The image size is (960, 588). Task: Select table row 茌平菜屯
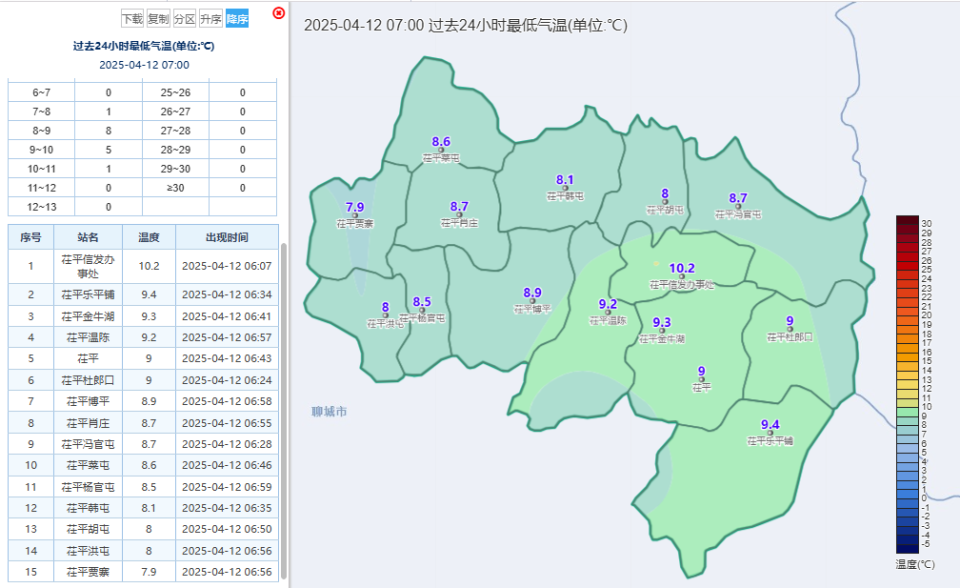tap(143, 466)
